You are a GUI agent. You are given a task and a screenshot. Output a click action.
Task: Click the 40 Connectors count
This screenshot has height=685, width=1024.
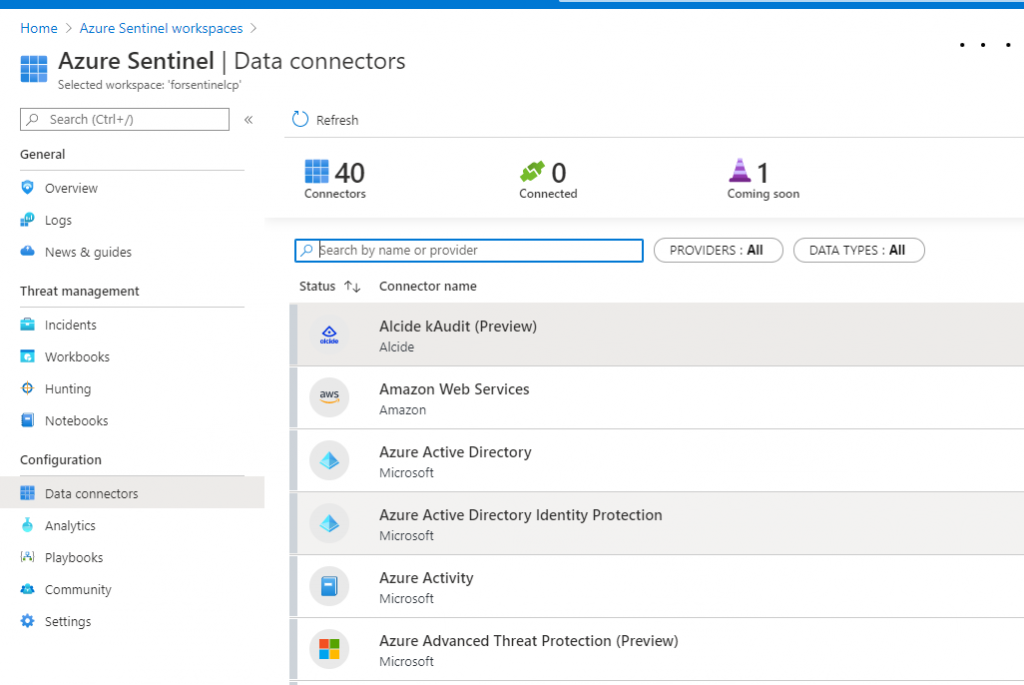click(349, 173)
